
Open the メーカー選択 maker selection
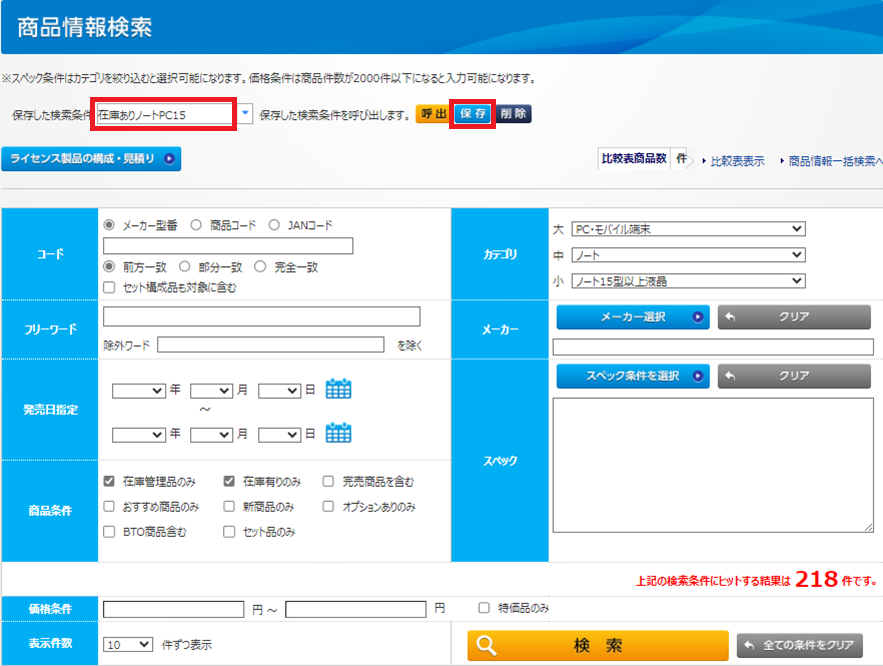(632, 318)
